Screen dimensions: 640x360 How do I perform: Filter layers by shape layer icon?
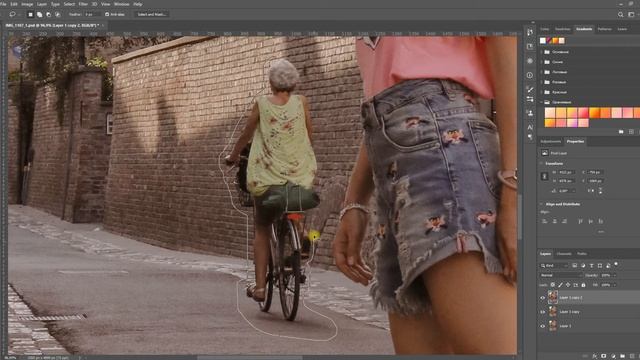[x=600, y=266]
